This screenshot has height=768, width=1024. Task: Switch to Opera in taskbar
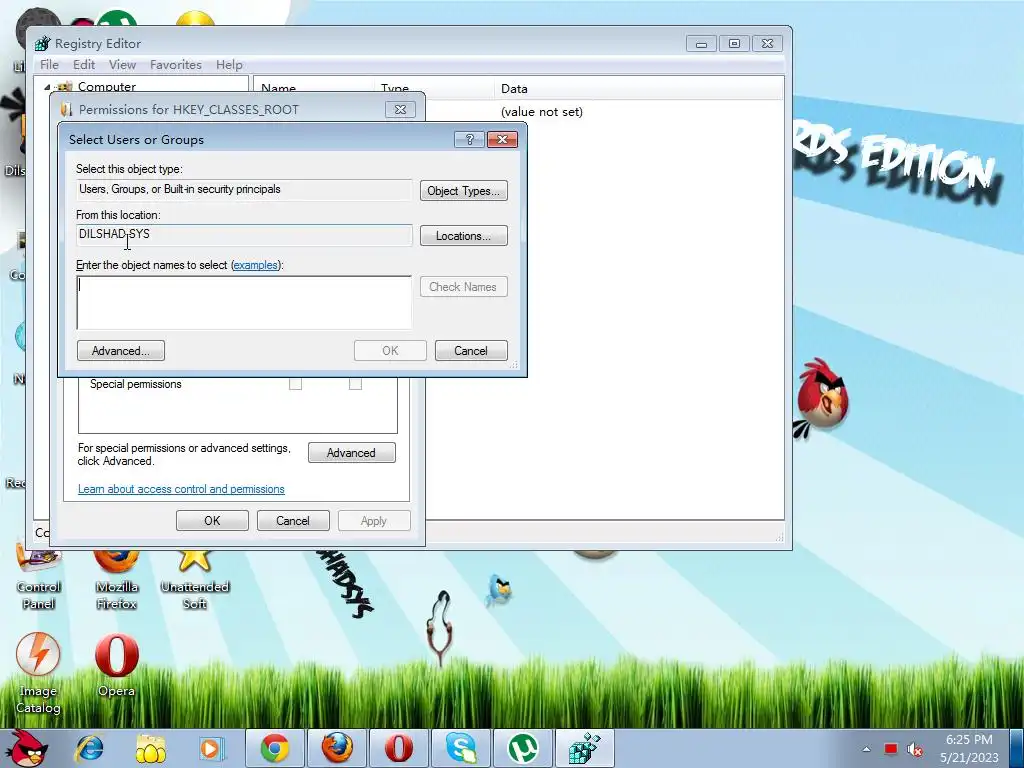(398, 748)
